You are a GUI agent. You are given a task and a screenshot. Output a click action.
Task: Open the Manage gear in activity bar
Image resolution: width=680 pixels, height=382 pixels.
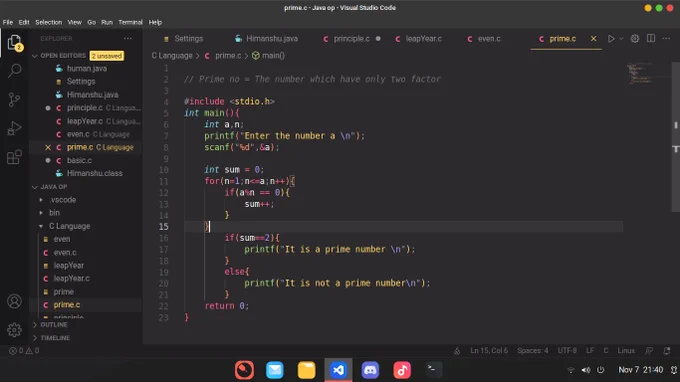(14, 330)
